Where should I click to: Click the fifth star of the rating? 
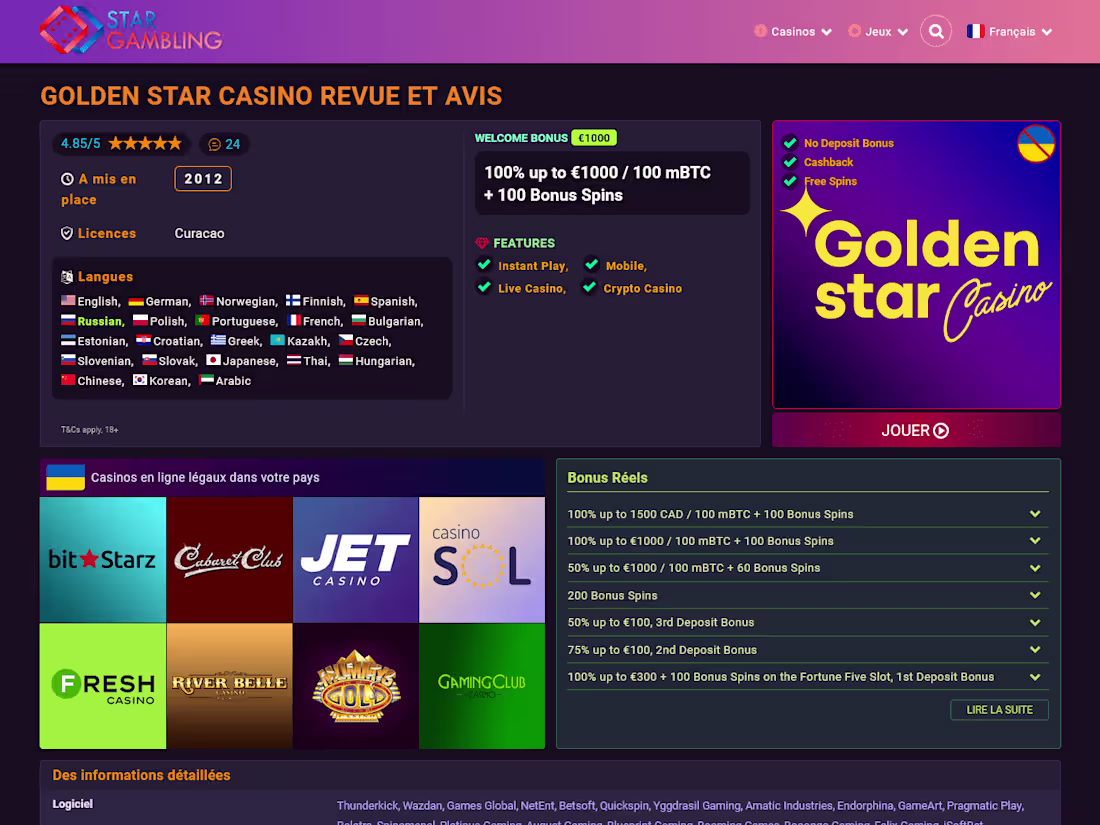coord(175,142)
